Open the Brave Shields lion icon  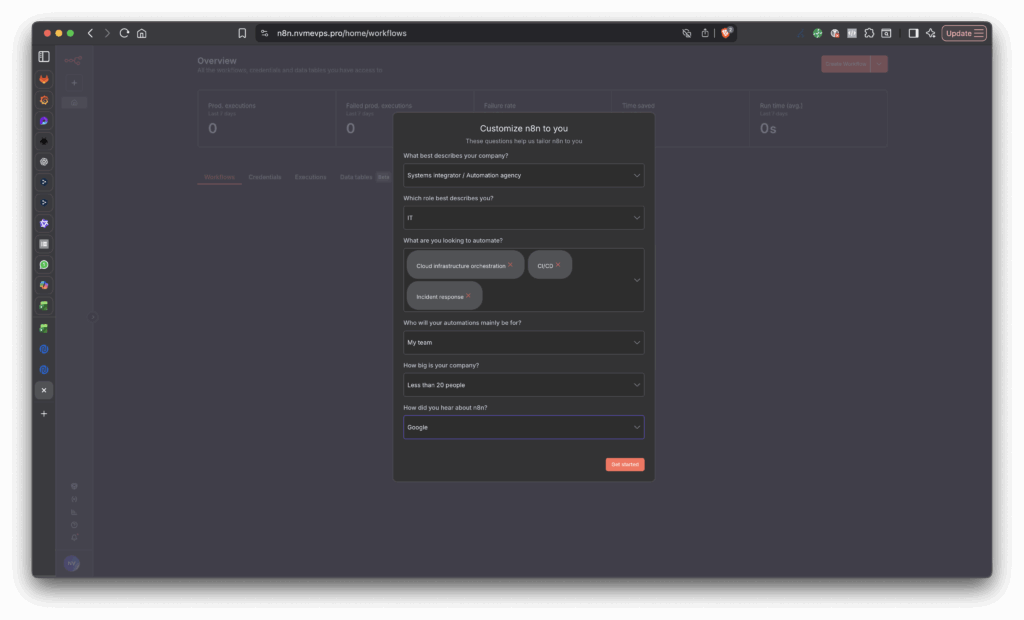coord(726,33)
